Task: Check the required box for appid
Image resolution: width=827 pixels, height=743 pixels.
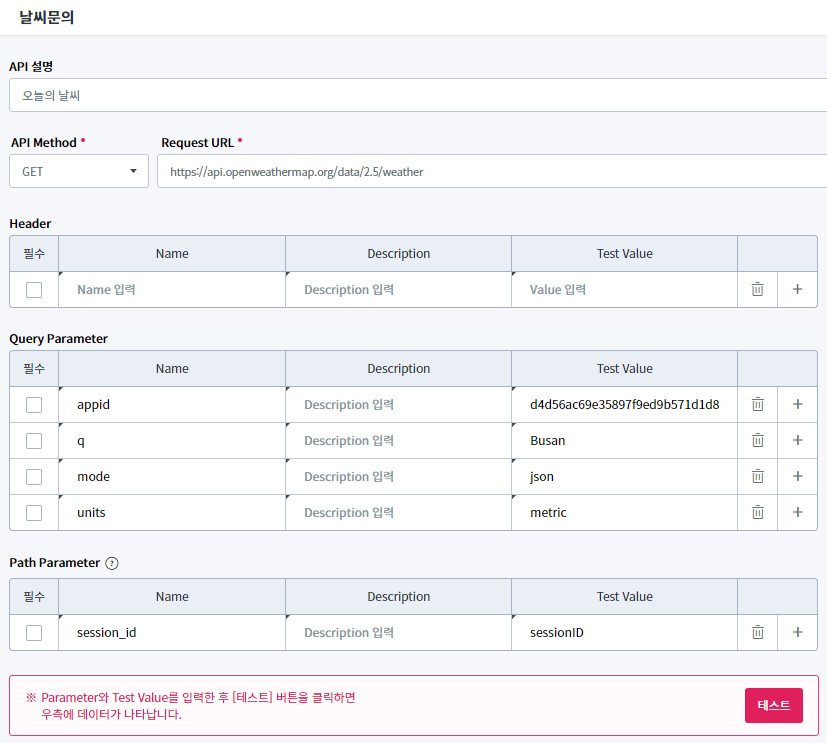Action: pos(34,405)
